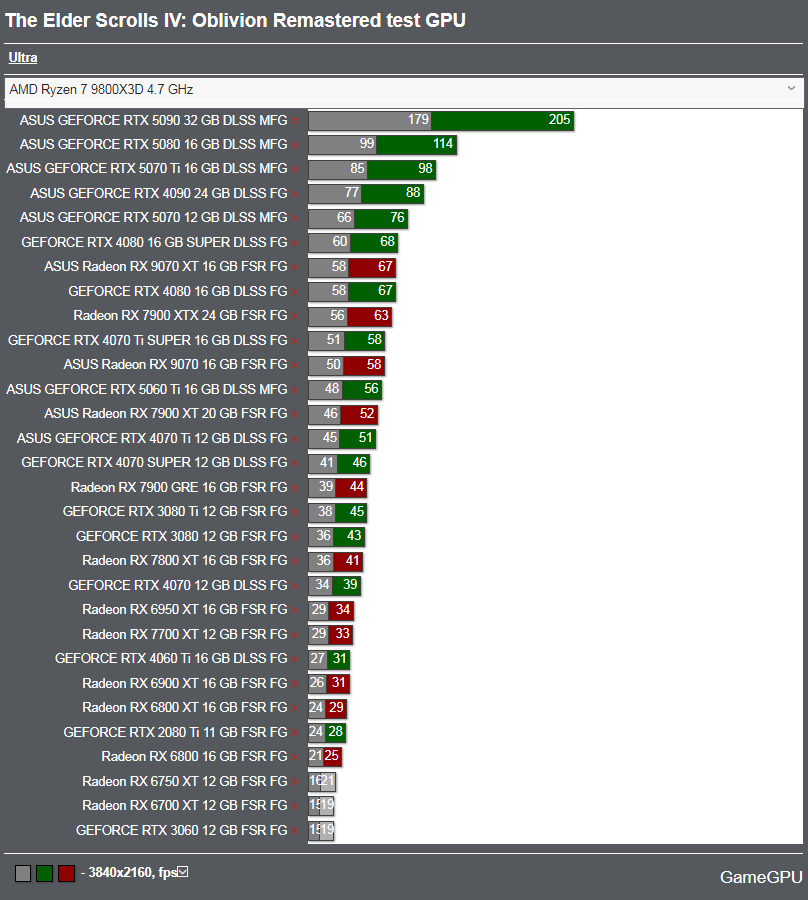Click the "ASUS GEFORCE RTX 5090 32 GB DLSS MFG" label
The width and height of the screenshot is (808, 900).
(153, 121)
